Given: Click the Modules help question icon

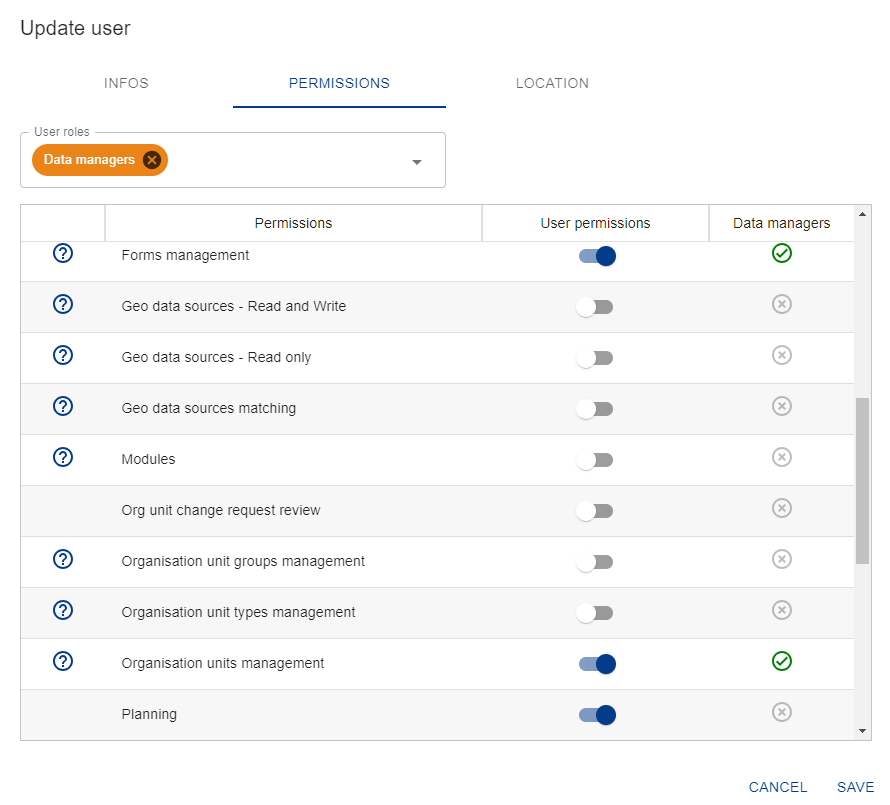Looking at the screenshot, I should [x=63, y=457].
